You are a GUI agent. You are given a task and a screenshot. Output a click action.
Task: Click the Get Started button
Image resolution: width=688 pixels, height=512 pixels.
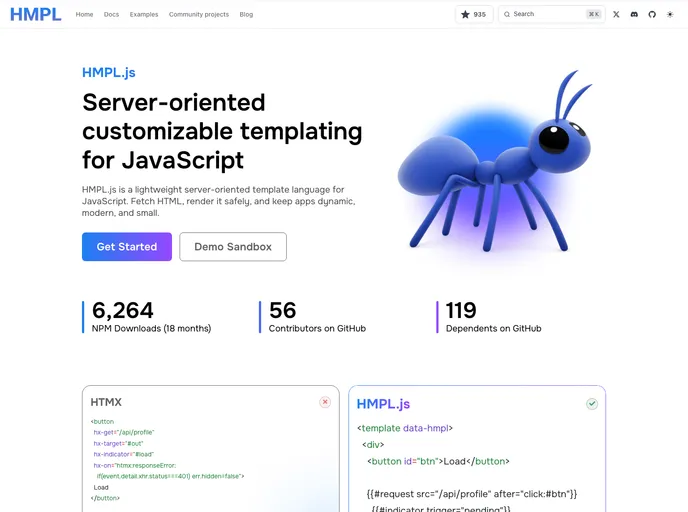click(127, 247)
